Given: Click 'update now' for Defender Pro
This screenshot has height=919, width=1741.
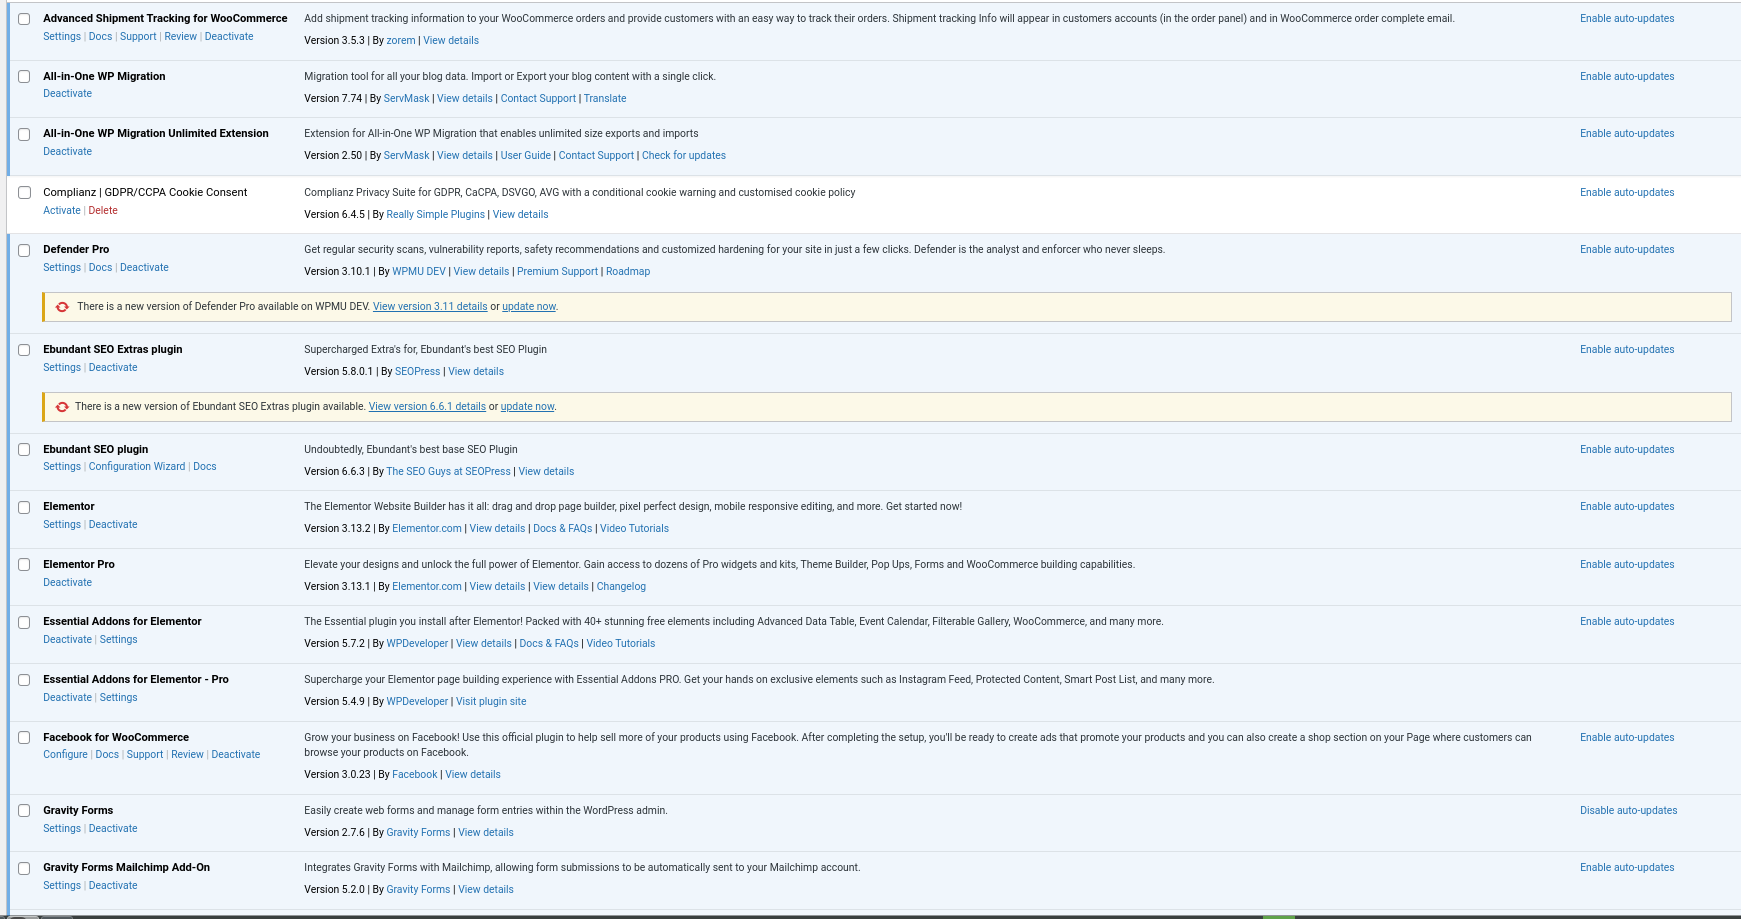Looking at the screenshot, I should [x=528, y=307].
